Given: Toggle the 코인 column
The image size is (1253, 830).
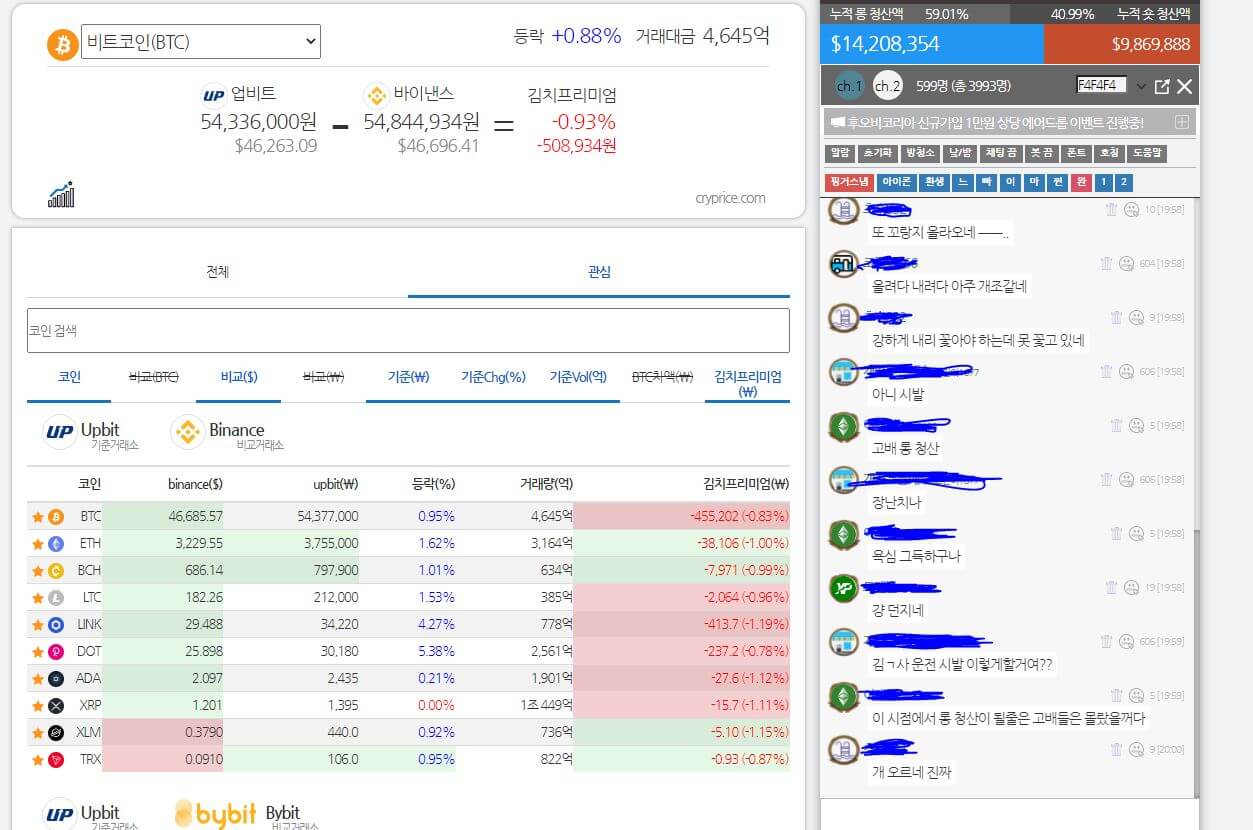Looking at the screenshot, I should coord(69,378).
